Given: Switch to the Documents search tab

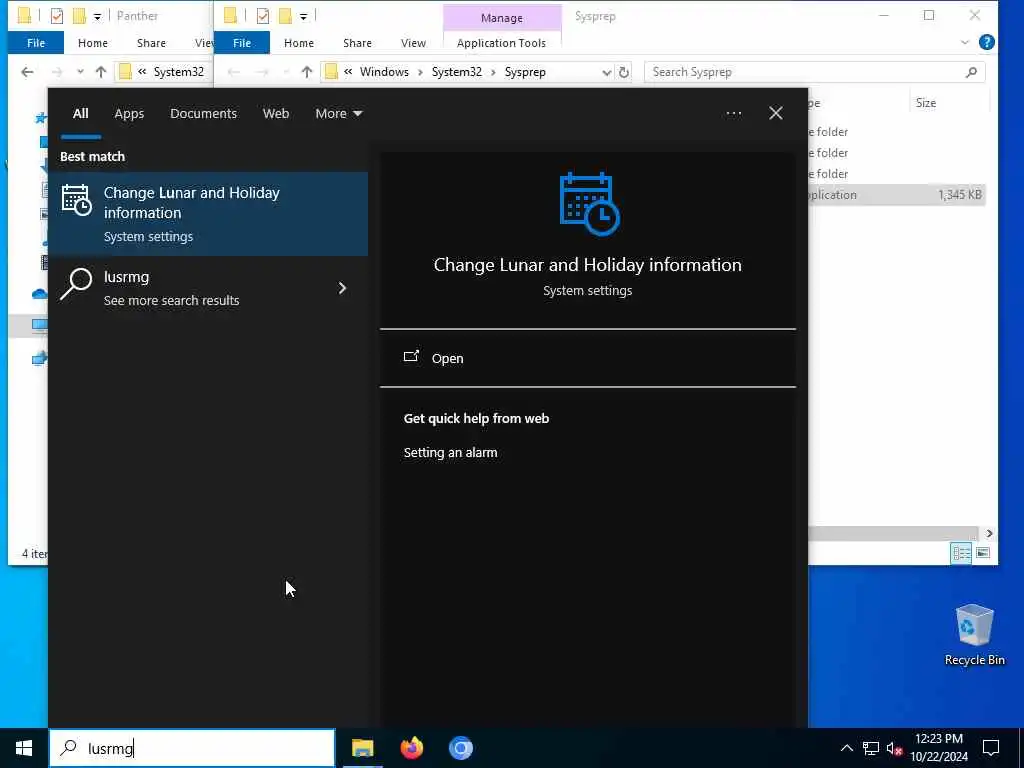Looking at the screenshot, I should 203,114.
